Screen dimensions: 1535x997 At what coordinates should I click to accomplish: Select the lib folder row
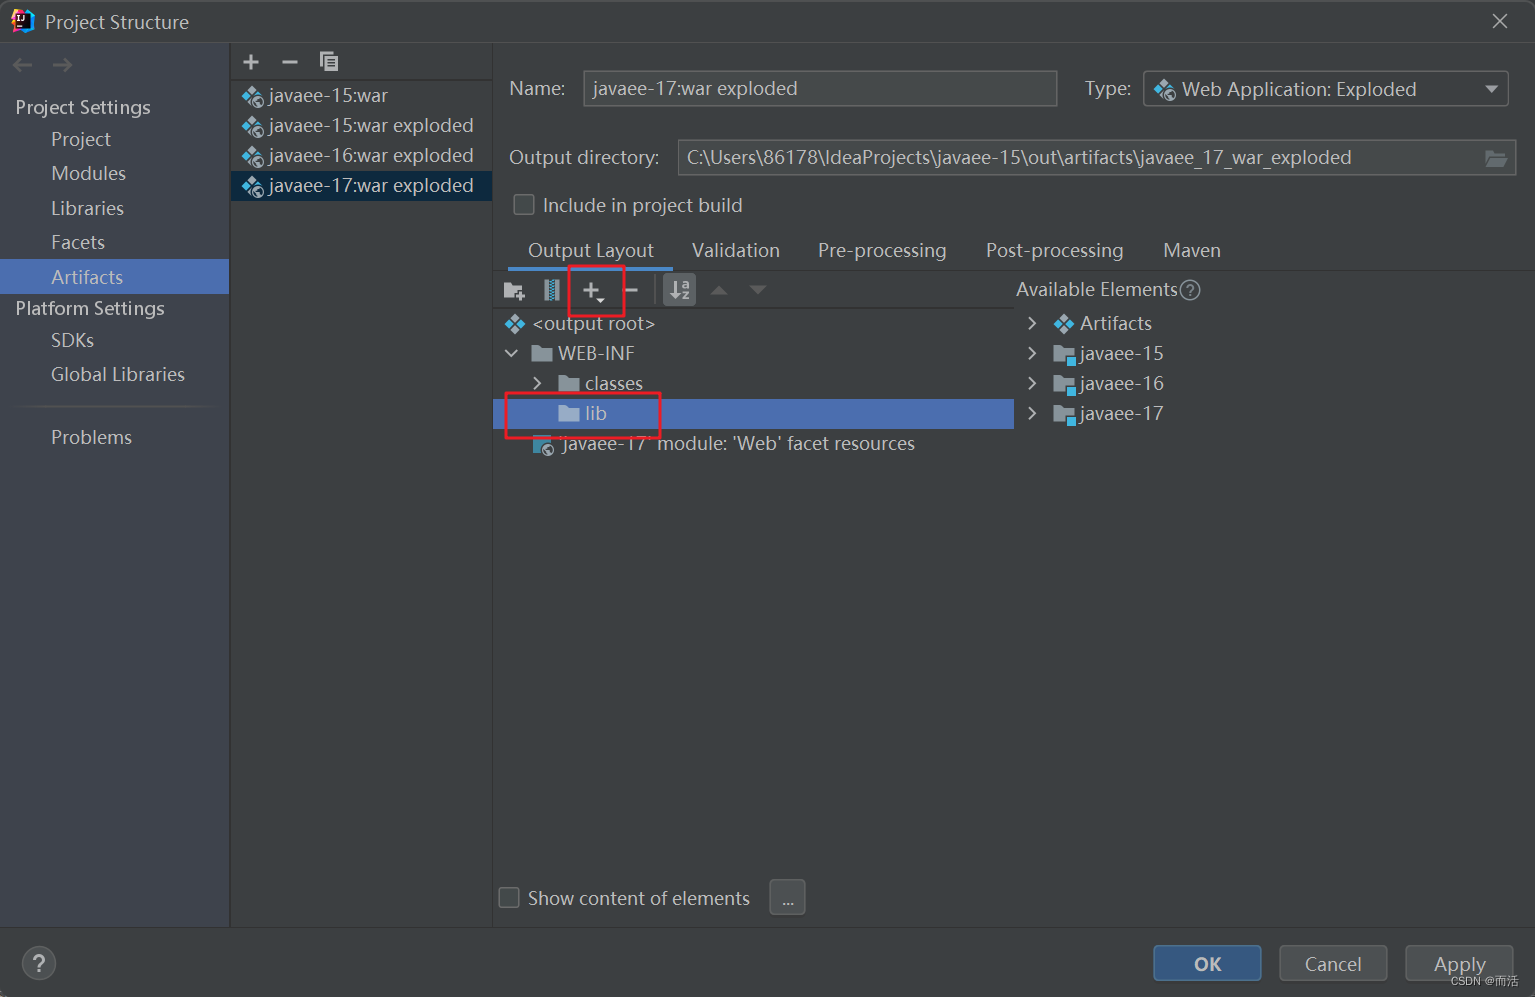tap(753, 414)
